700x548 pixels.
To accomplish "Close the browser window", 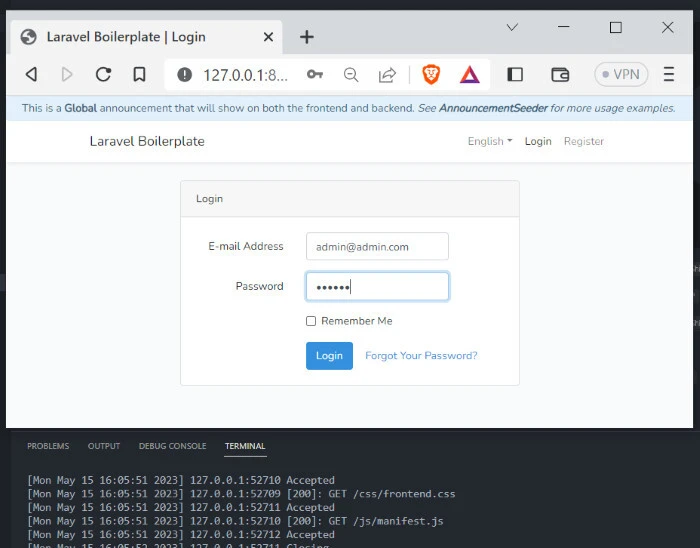I will [667, 27].
